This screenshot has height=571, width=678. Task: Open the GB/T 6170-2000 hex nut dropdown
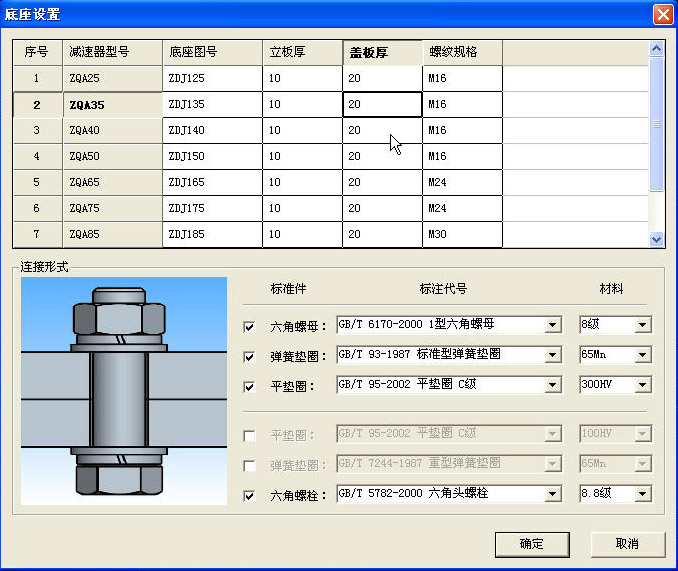(552, 325)
